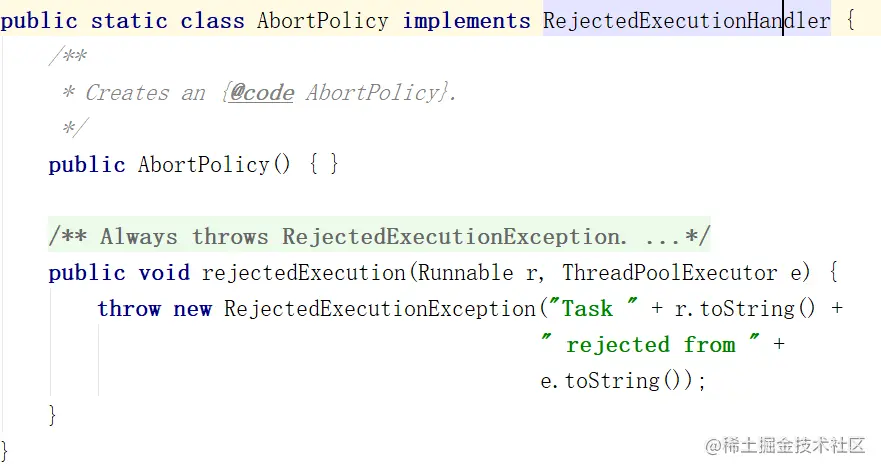Click the rejectedExecution method name
881x471 pixels.
pyautogui.click(x=303, y=273)
